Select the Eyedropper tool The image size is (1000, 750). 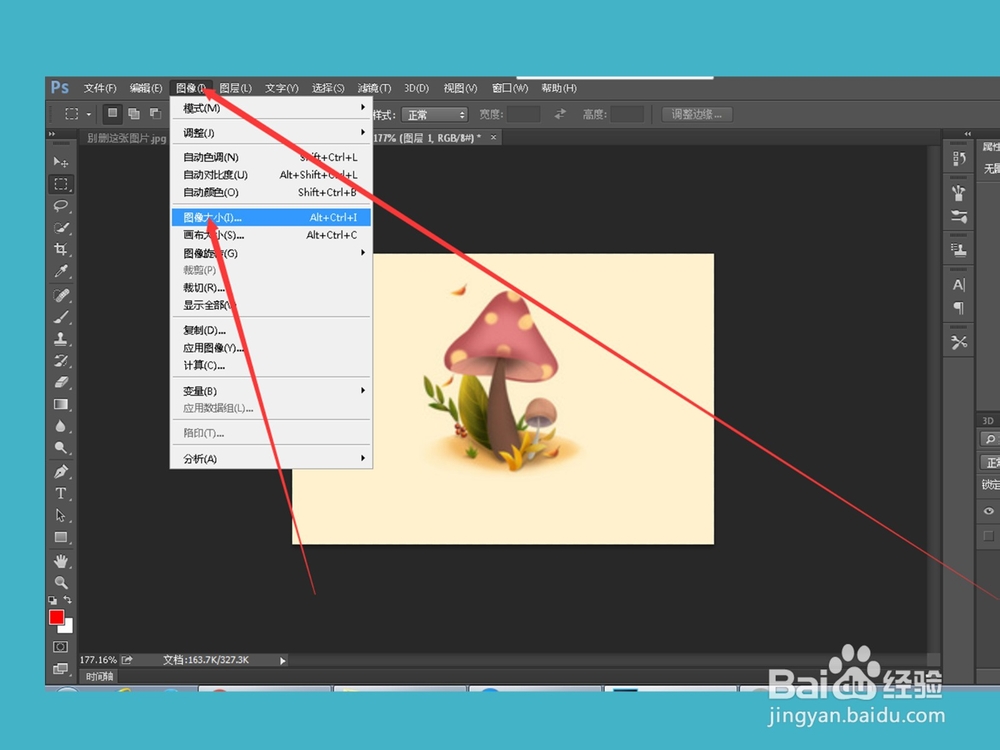[61, 271]
